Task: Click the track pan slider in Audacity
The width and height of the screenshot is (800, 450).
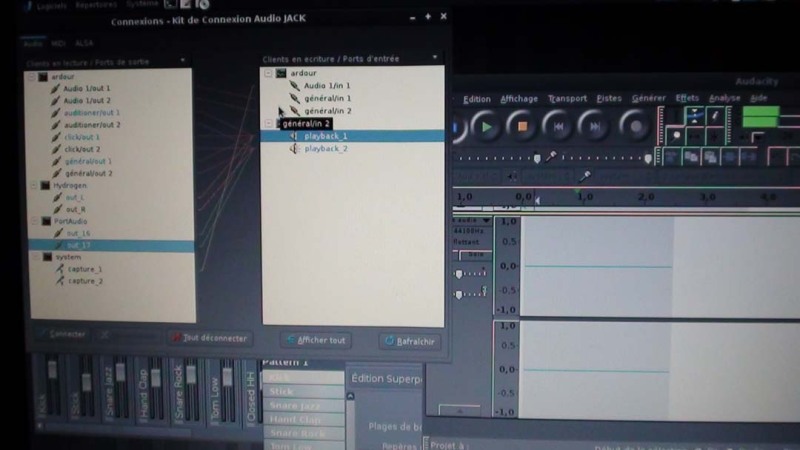Action: click(470, 294)
